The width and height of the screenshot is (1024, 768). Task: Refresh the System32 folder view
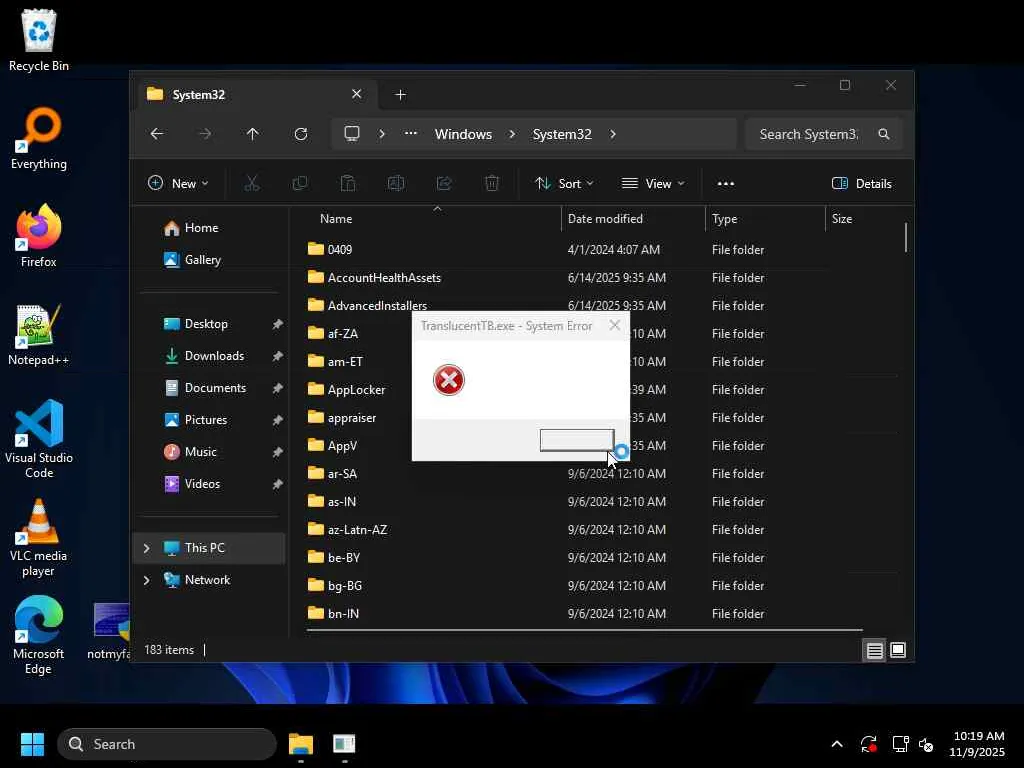pos(301,134)
